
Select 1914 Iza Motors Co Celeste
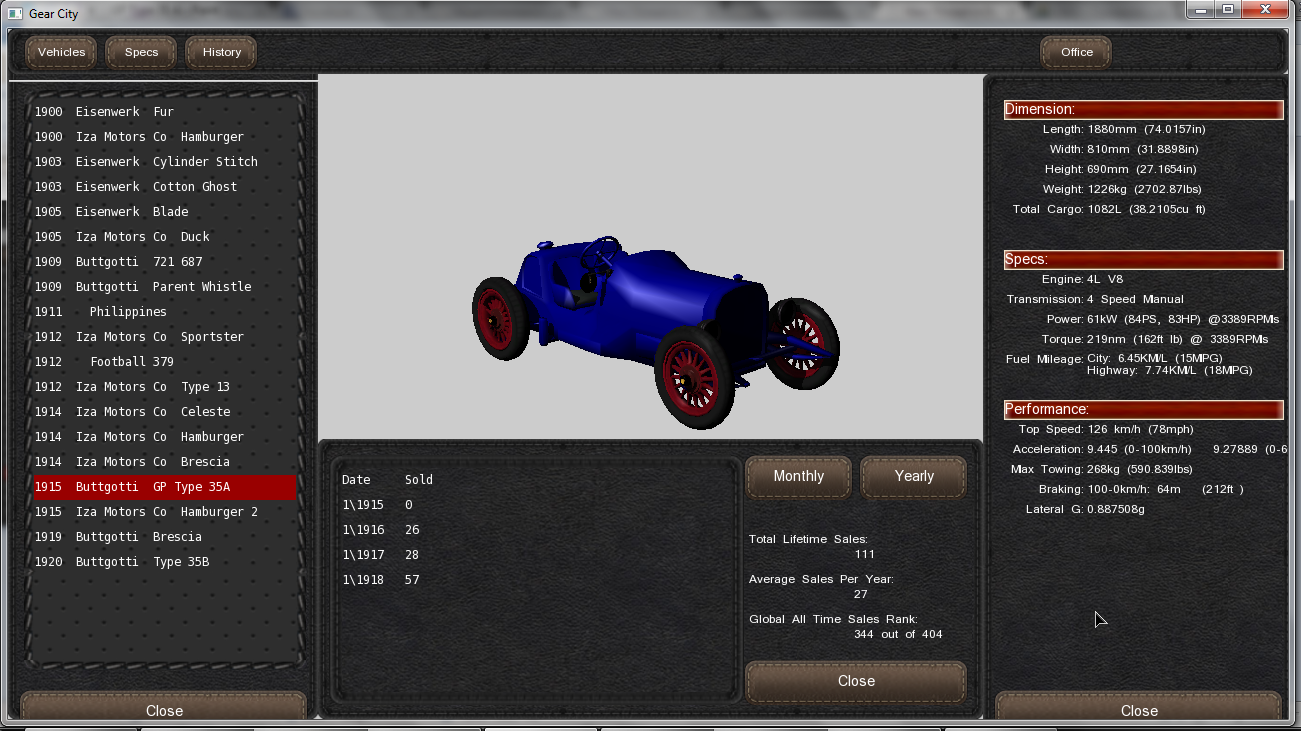[132, 412]
